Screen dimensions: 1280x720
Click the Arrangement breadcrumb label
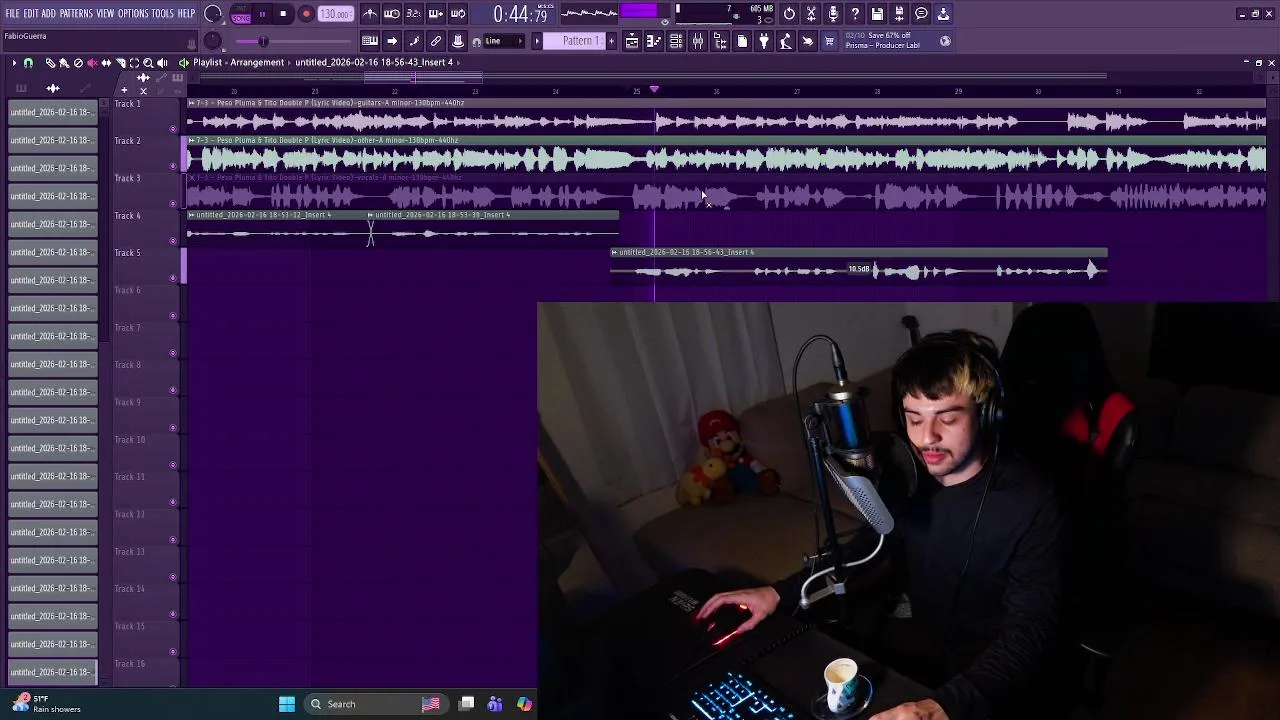pos(257,62)
